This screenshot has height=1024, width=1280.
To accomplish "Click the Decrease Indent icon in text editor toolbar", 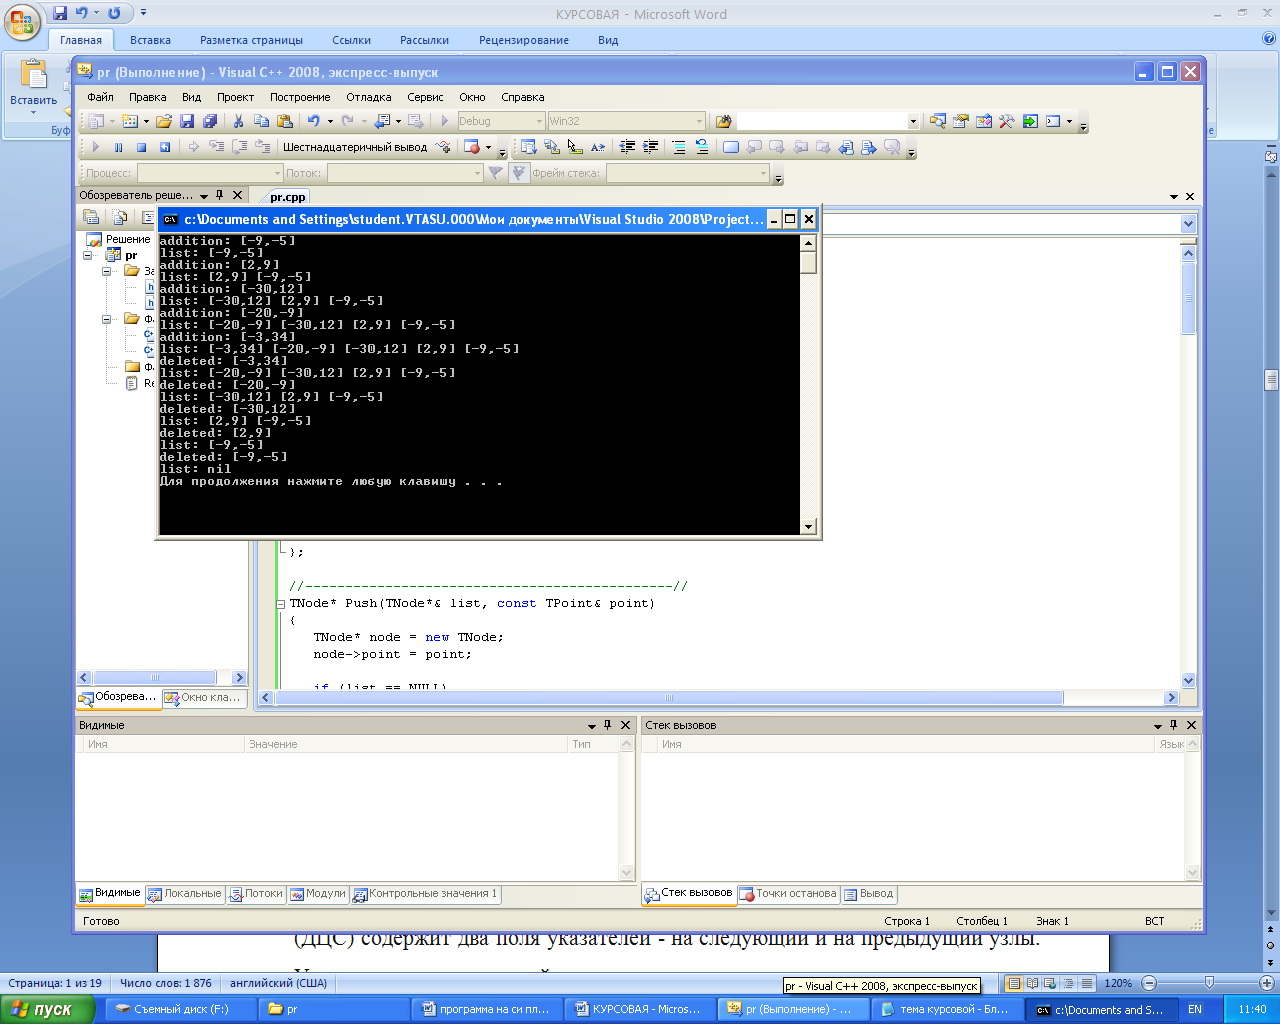I will [627, 147].
